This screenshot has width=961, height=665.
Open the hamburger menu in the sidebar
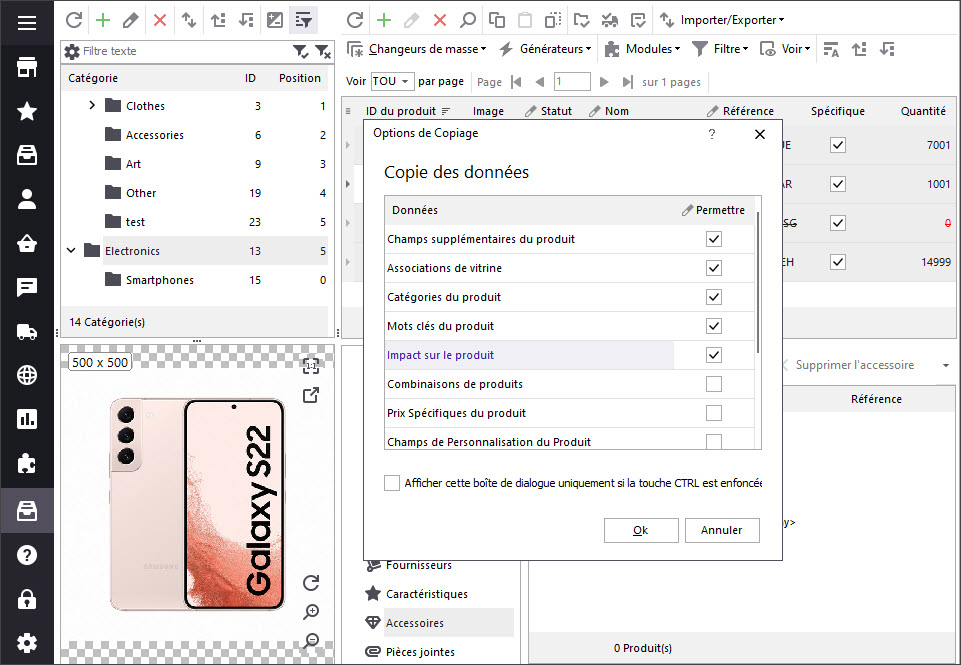[x=26, y=23]
